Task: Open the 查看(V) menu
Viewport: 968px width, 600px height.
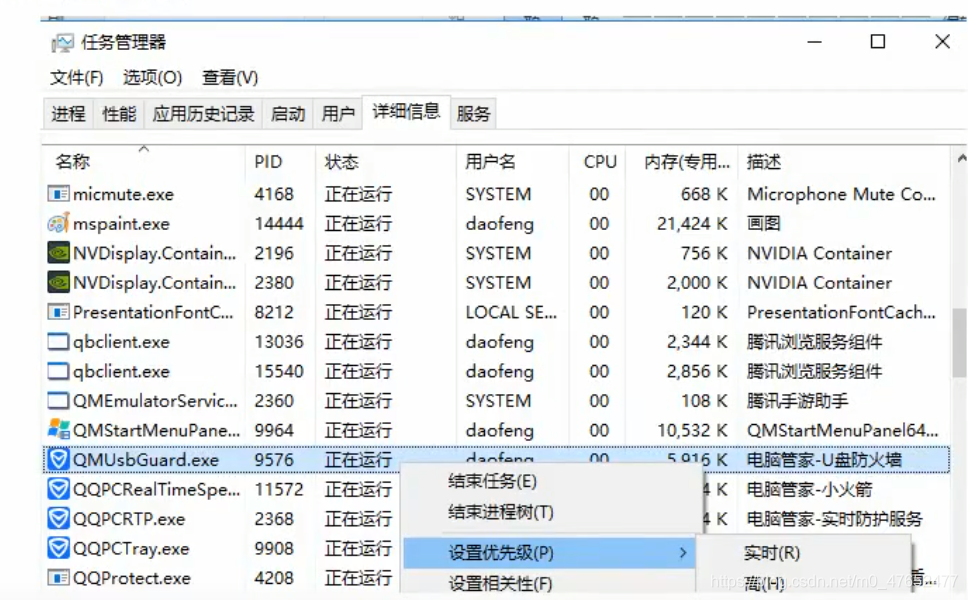Action: pos(230,78)
